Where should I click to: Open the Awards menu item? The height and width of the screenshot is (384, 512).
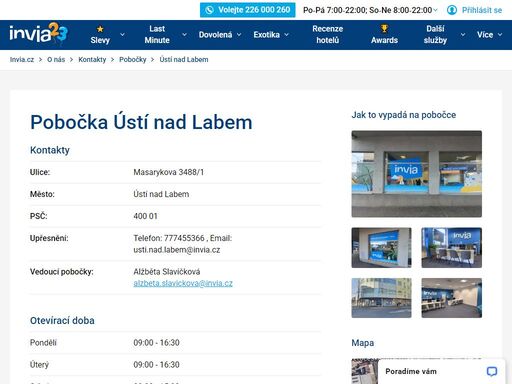[384, 35]
